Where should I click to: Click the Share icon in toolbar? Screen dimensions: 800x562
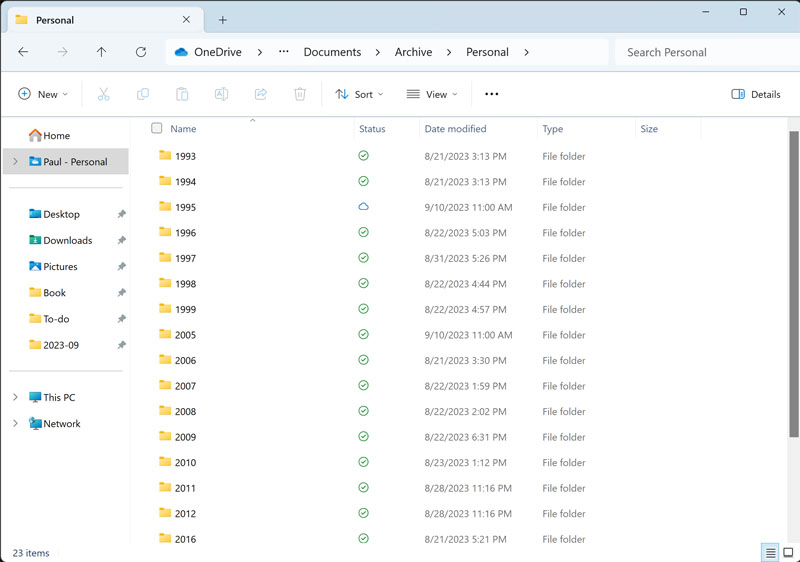(x=260, y=94)
